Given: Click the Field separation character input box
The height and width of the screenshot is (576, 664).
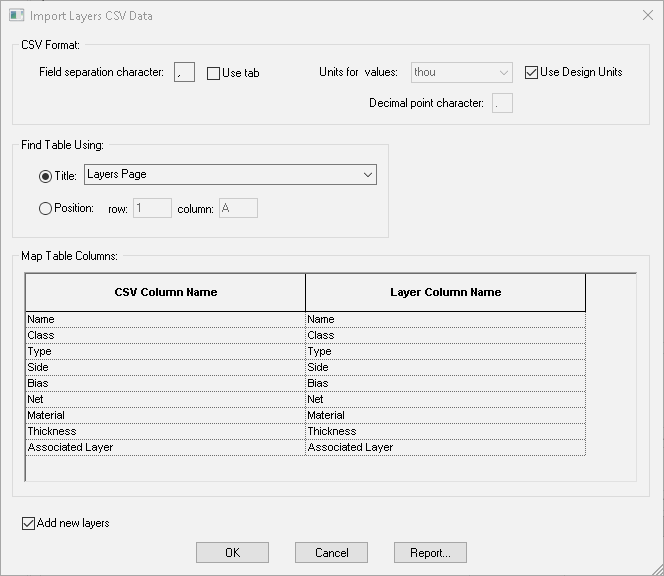Looking at the screenshot, I should pyautogui.click(x=184, y=72).
